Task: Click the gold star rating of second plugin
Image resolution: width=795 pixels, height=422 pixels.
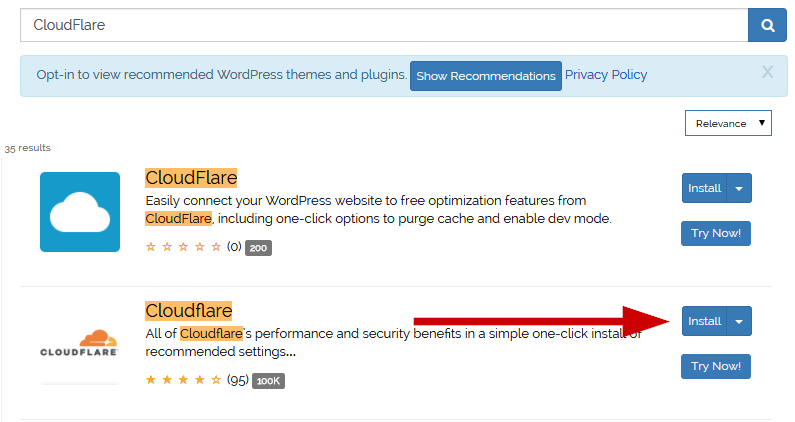Action: point(184,380)
